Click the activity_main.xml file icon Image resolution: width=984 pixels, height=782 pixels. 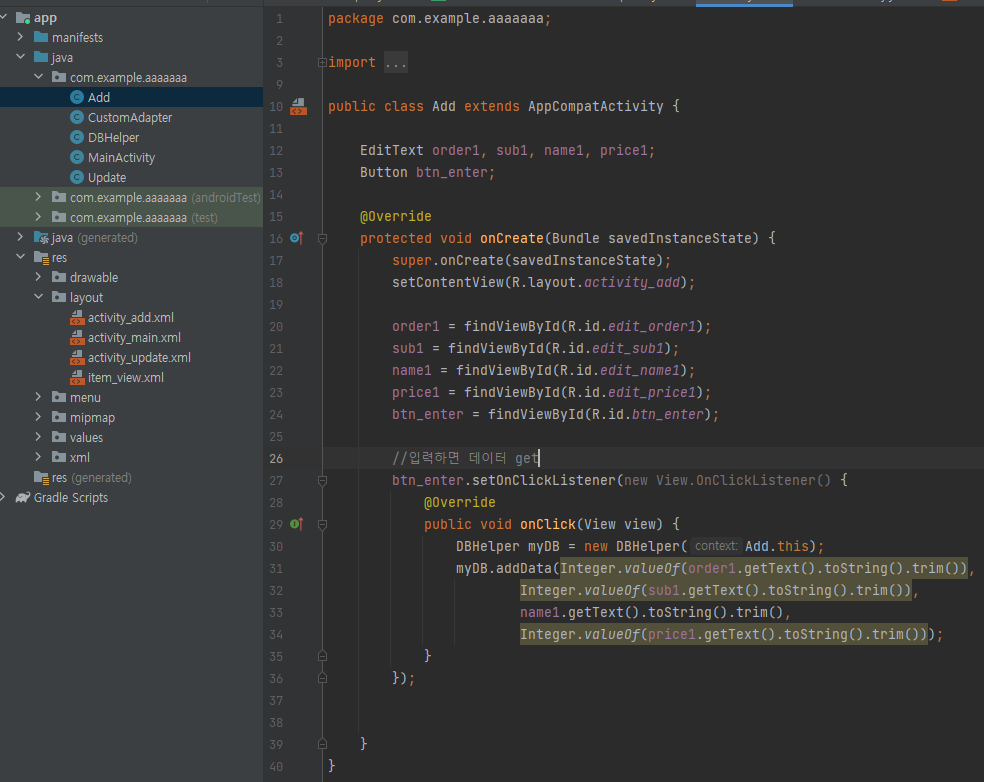tap(77, 338)
